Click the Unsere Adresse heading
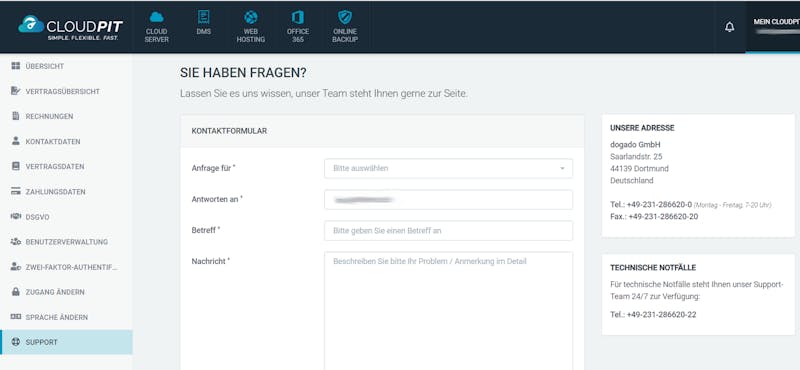 (x=642, y=128)
